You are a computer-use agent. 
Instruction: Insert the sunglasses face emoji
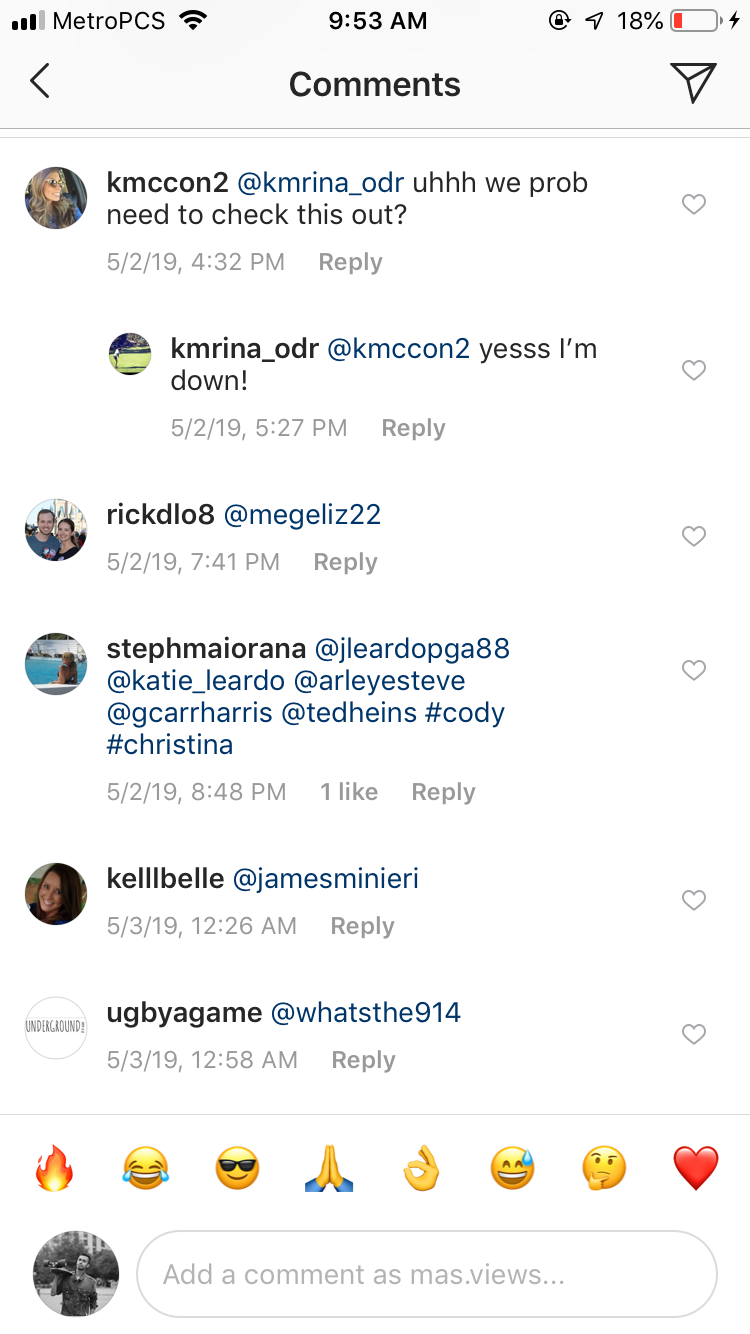(x=237, y=1167)
